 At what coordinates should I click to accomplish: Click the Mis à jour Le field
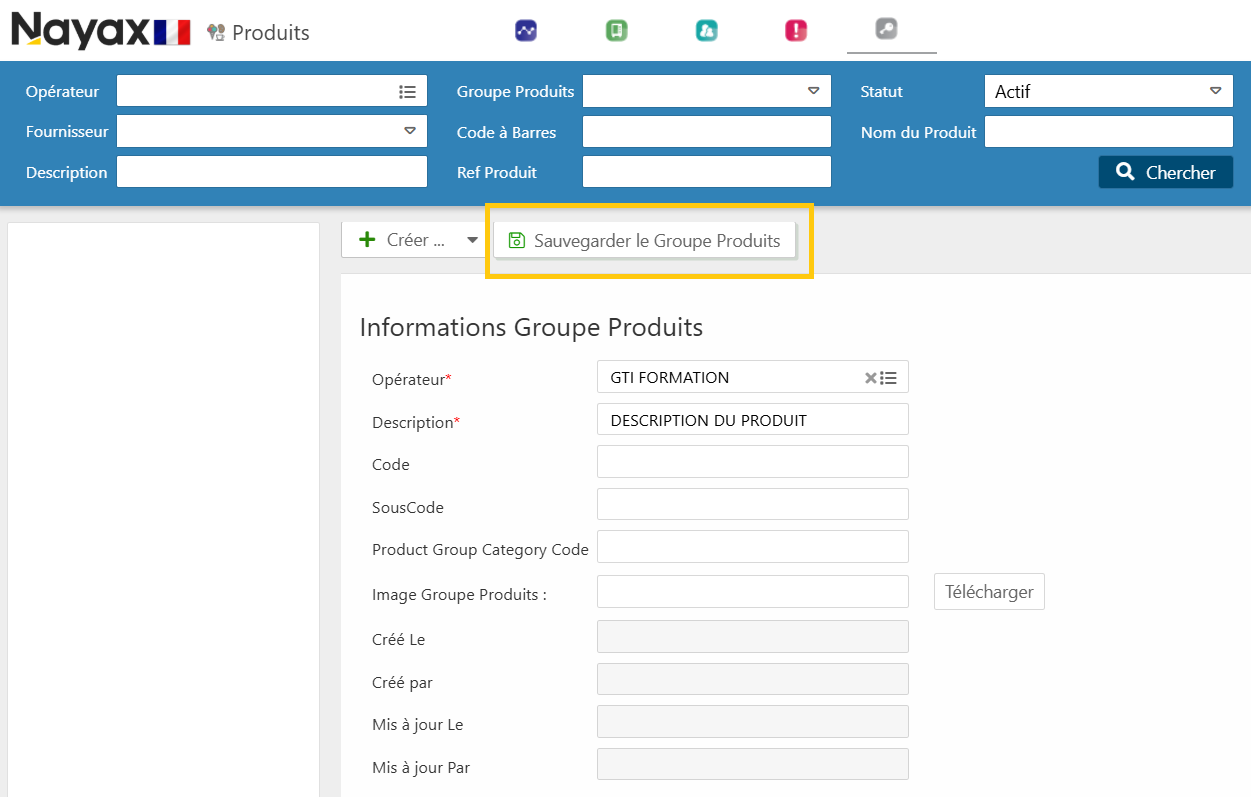pos(752,722)
